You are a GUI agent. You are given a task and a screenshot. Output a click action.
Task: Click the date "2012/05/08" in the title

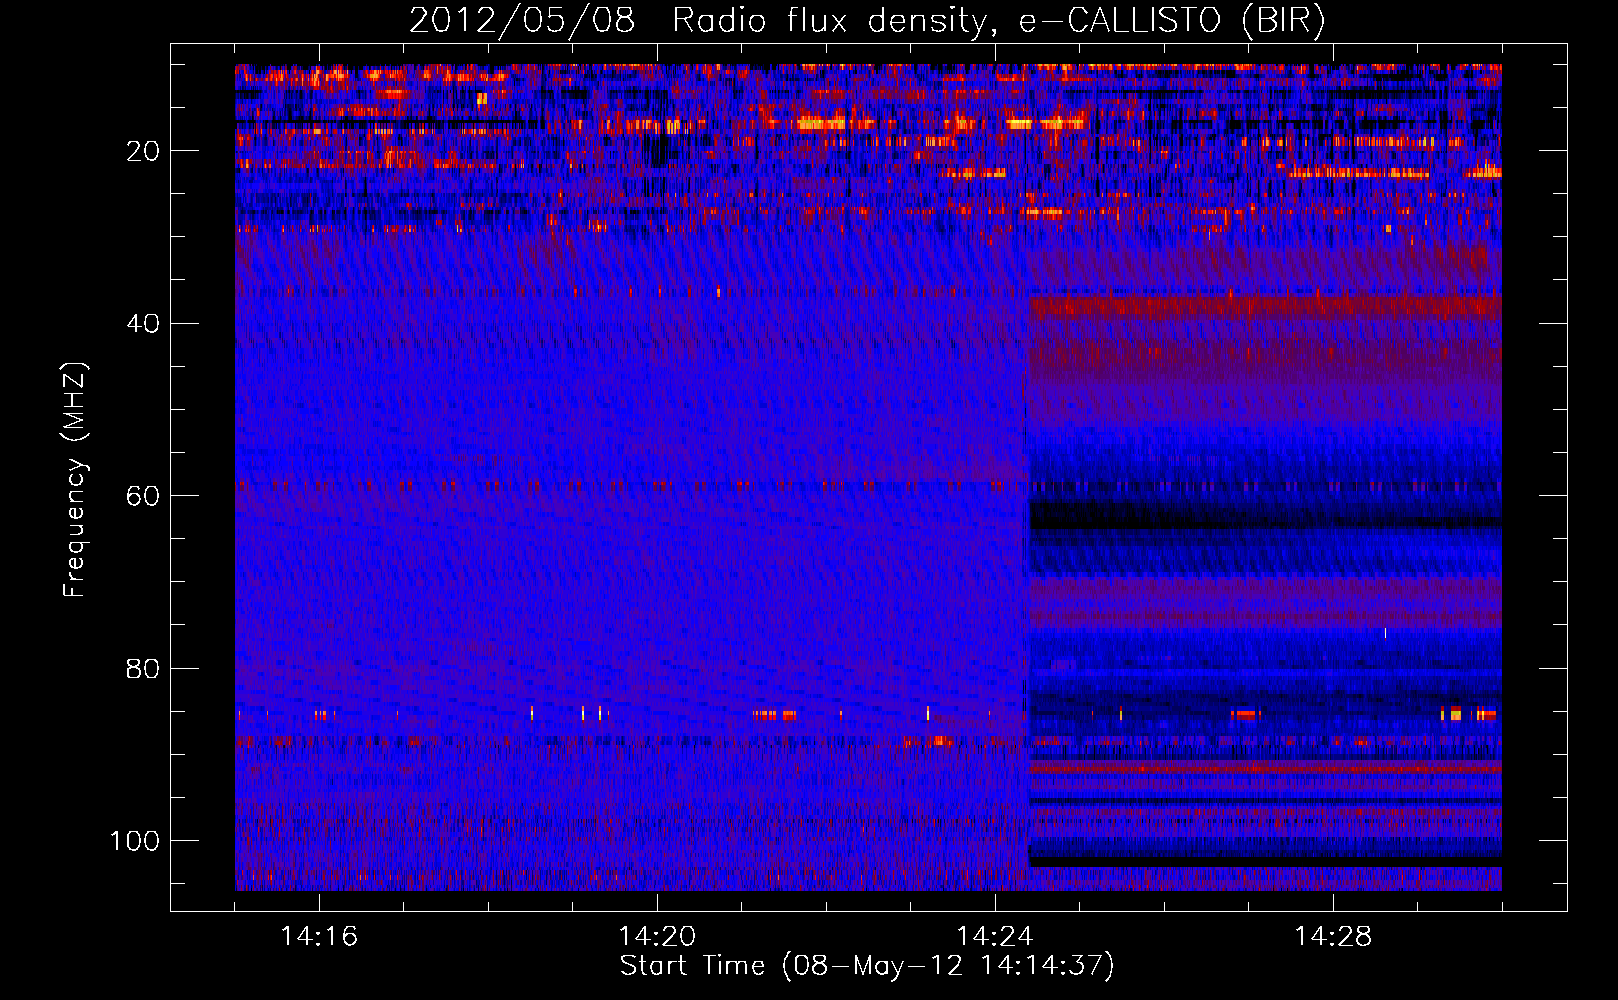click(522, 21)
